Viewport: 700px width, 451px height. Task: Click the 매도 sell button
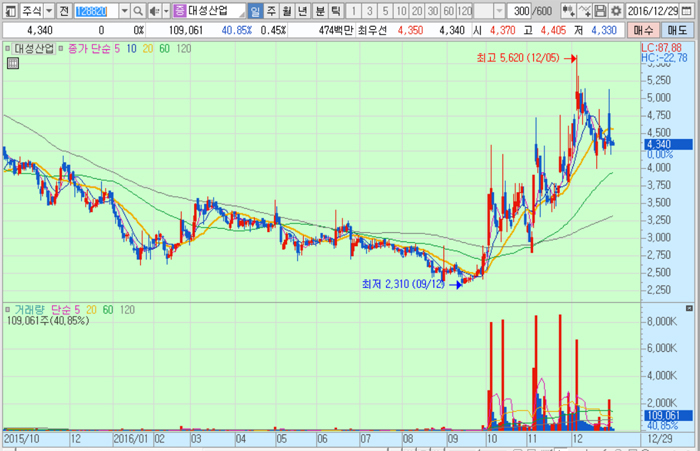point(678,30)
